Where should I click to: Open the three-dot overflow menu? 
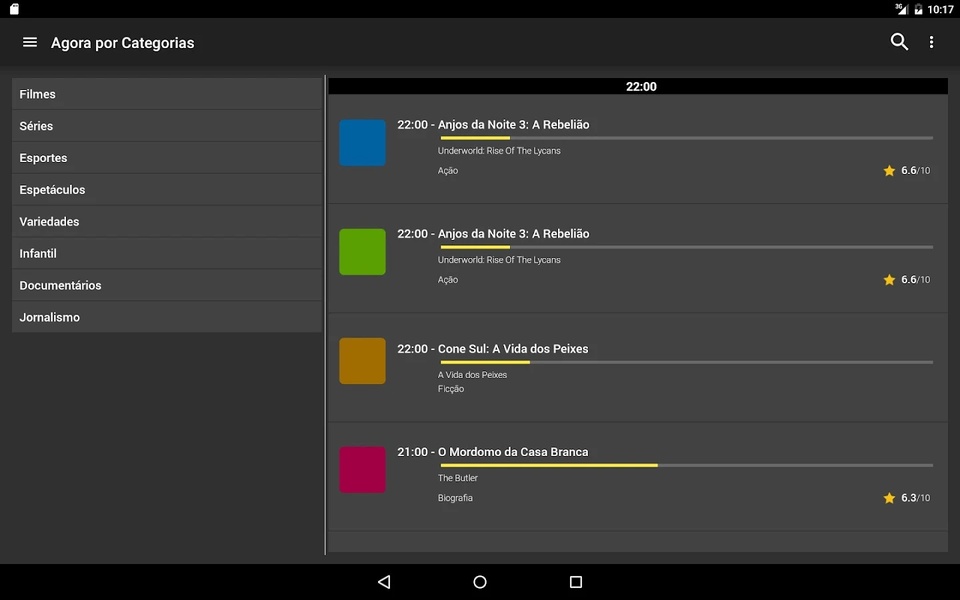click(931, 42)
